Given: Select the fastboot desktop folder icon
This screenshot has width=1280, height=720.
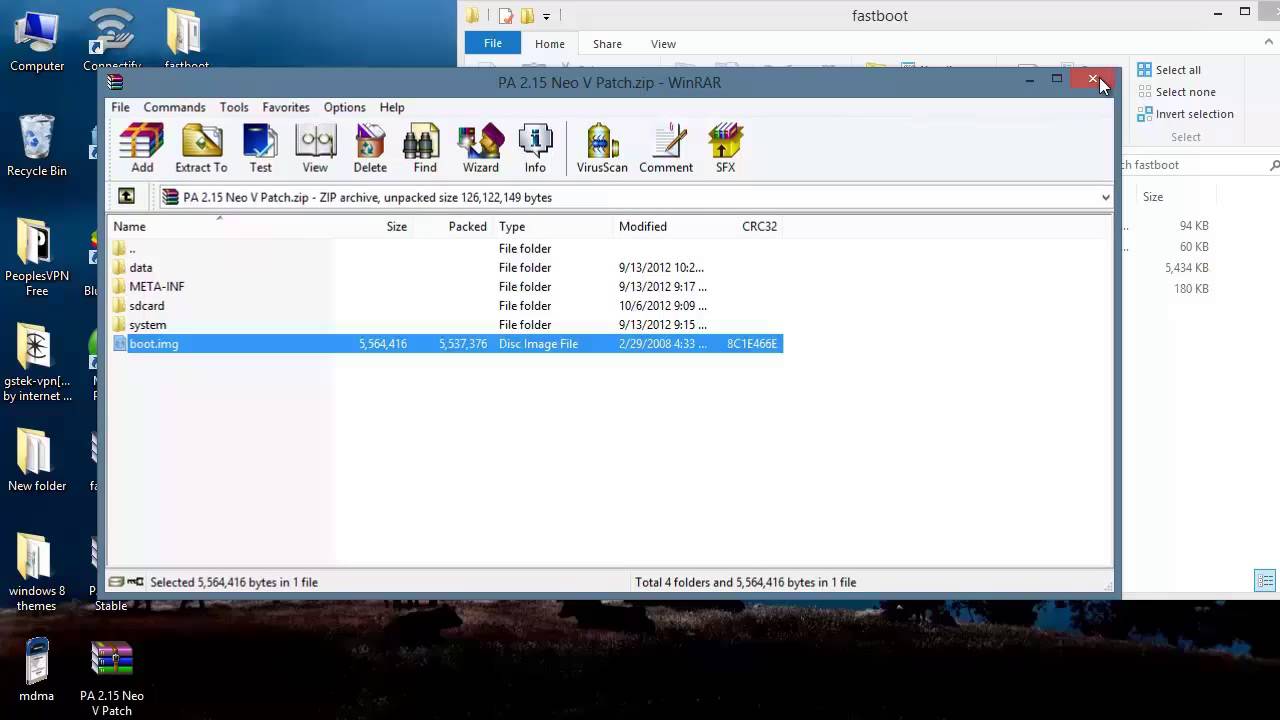Looking at the screenshot, I should tap(186, 40).
